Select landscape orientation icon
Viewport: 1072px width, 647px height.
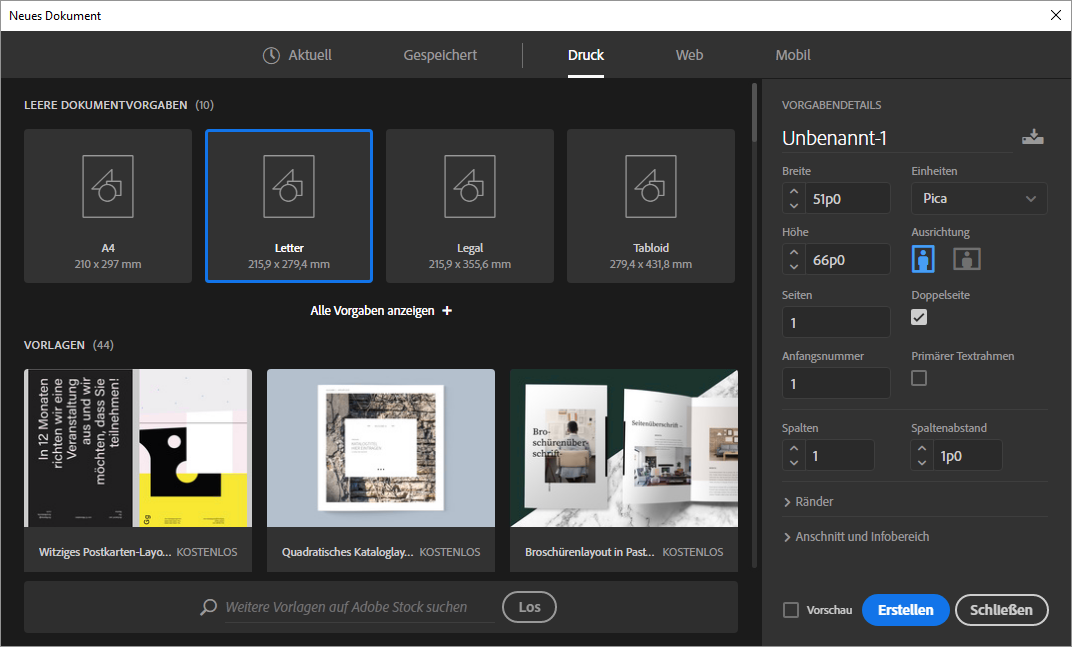967,259
